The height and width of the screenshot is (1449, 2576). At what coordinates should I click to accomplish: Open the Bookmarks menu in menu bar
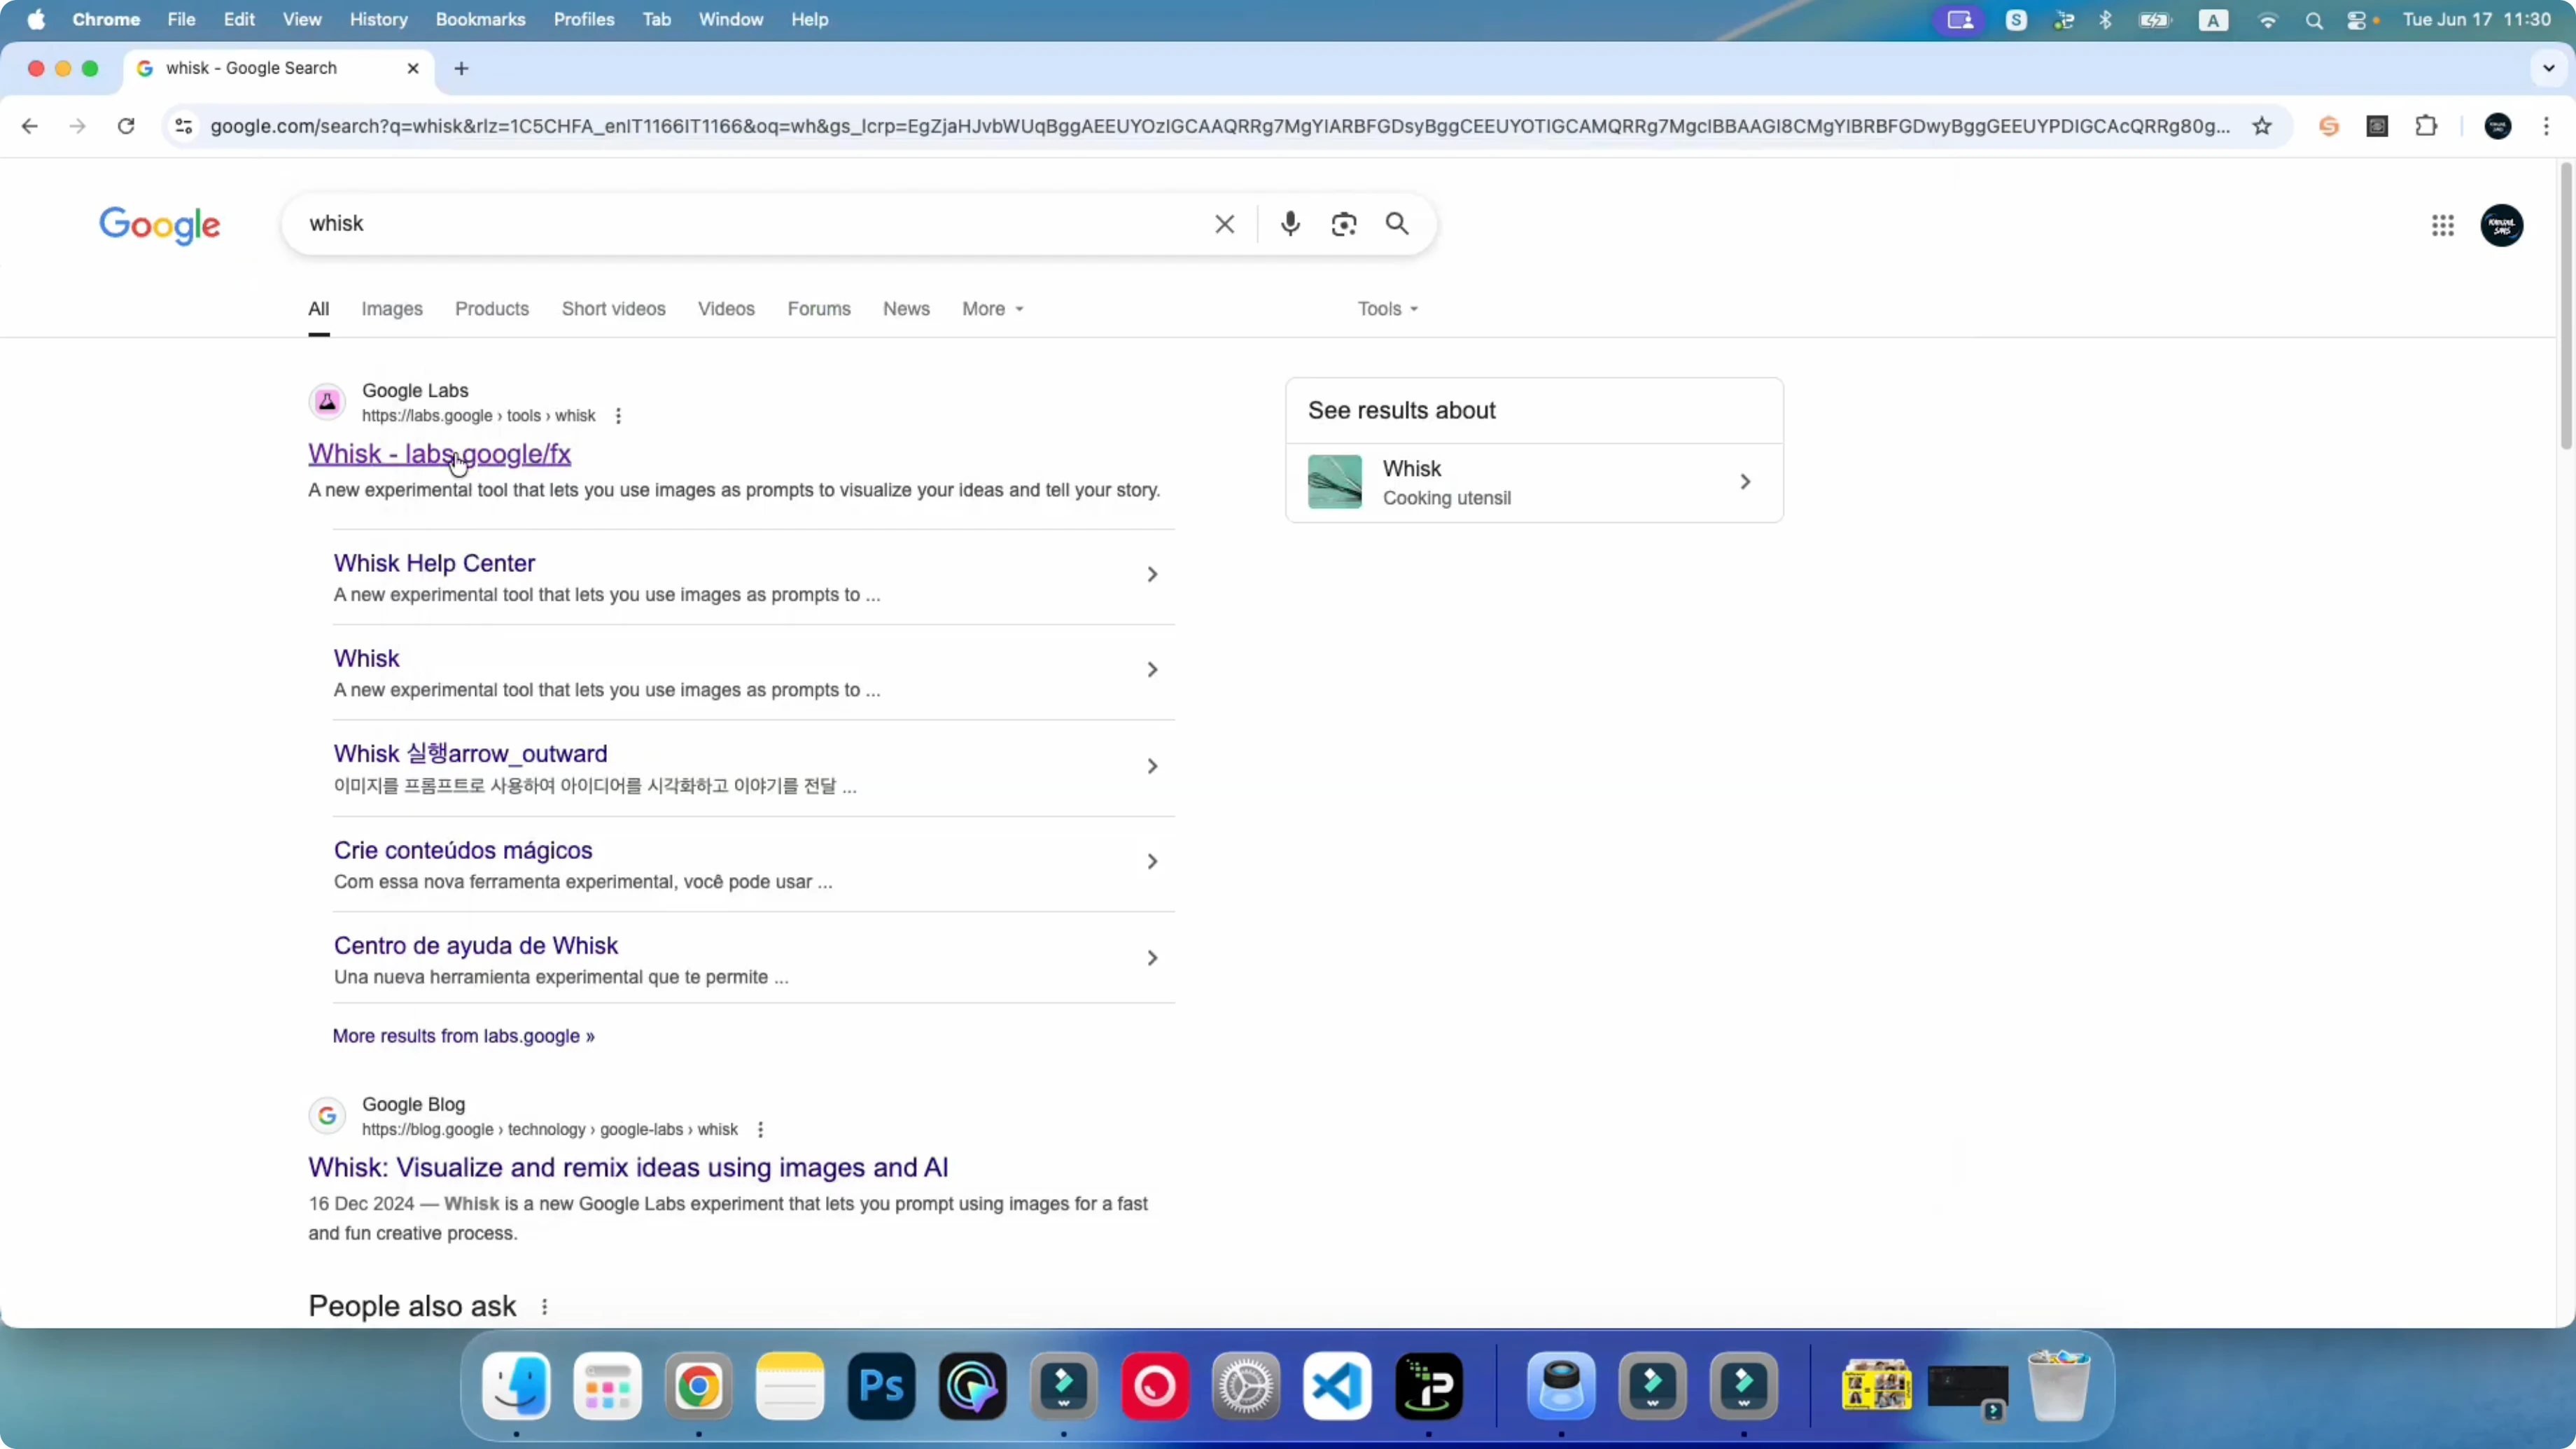click(480, 19)
